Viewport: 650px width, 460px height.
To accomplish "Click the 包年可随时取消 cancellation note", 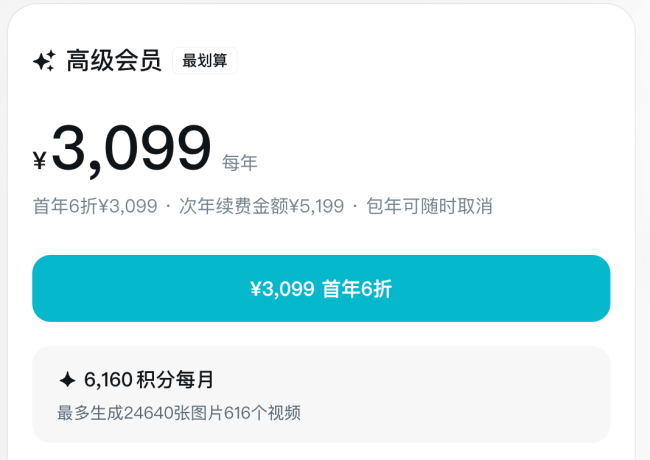I will pyautogui.click(x=430, y=207).
